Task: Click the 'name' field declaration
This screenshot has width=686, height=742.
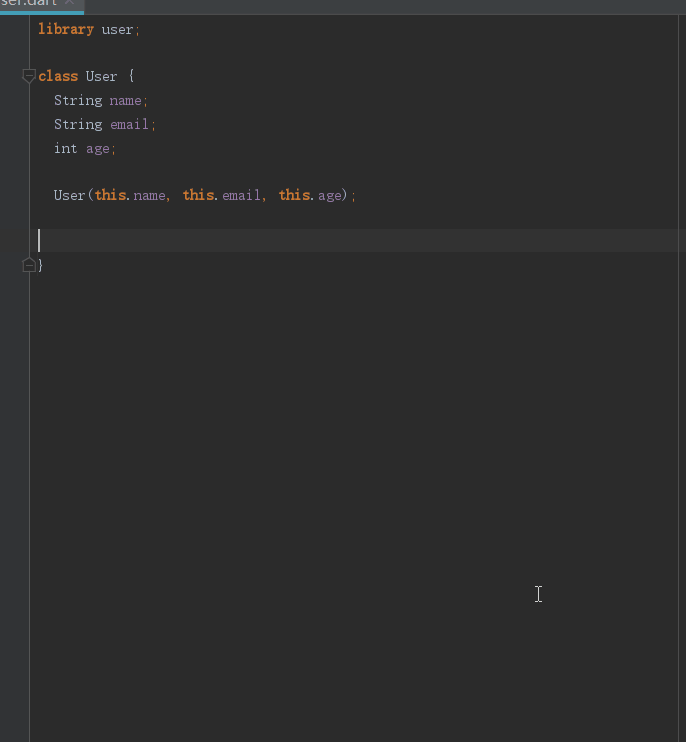Action: pos(125,100)
